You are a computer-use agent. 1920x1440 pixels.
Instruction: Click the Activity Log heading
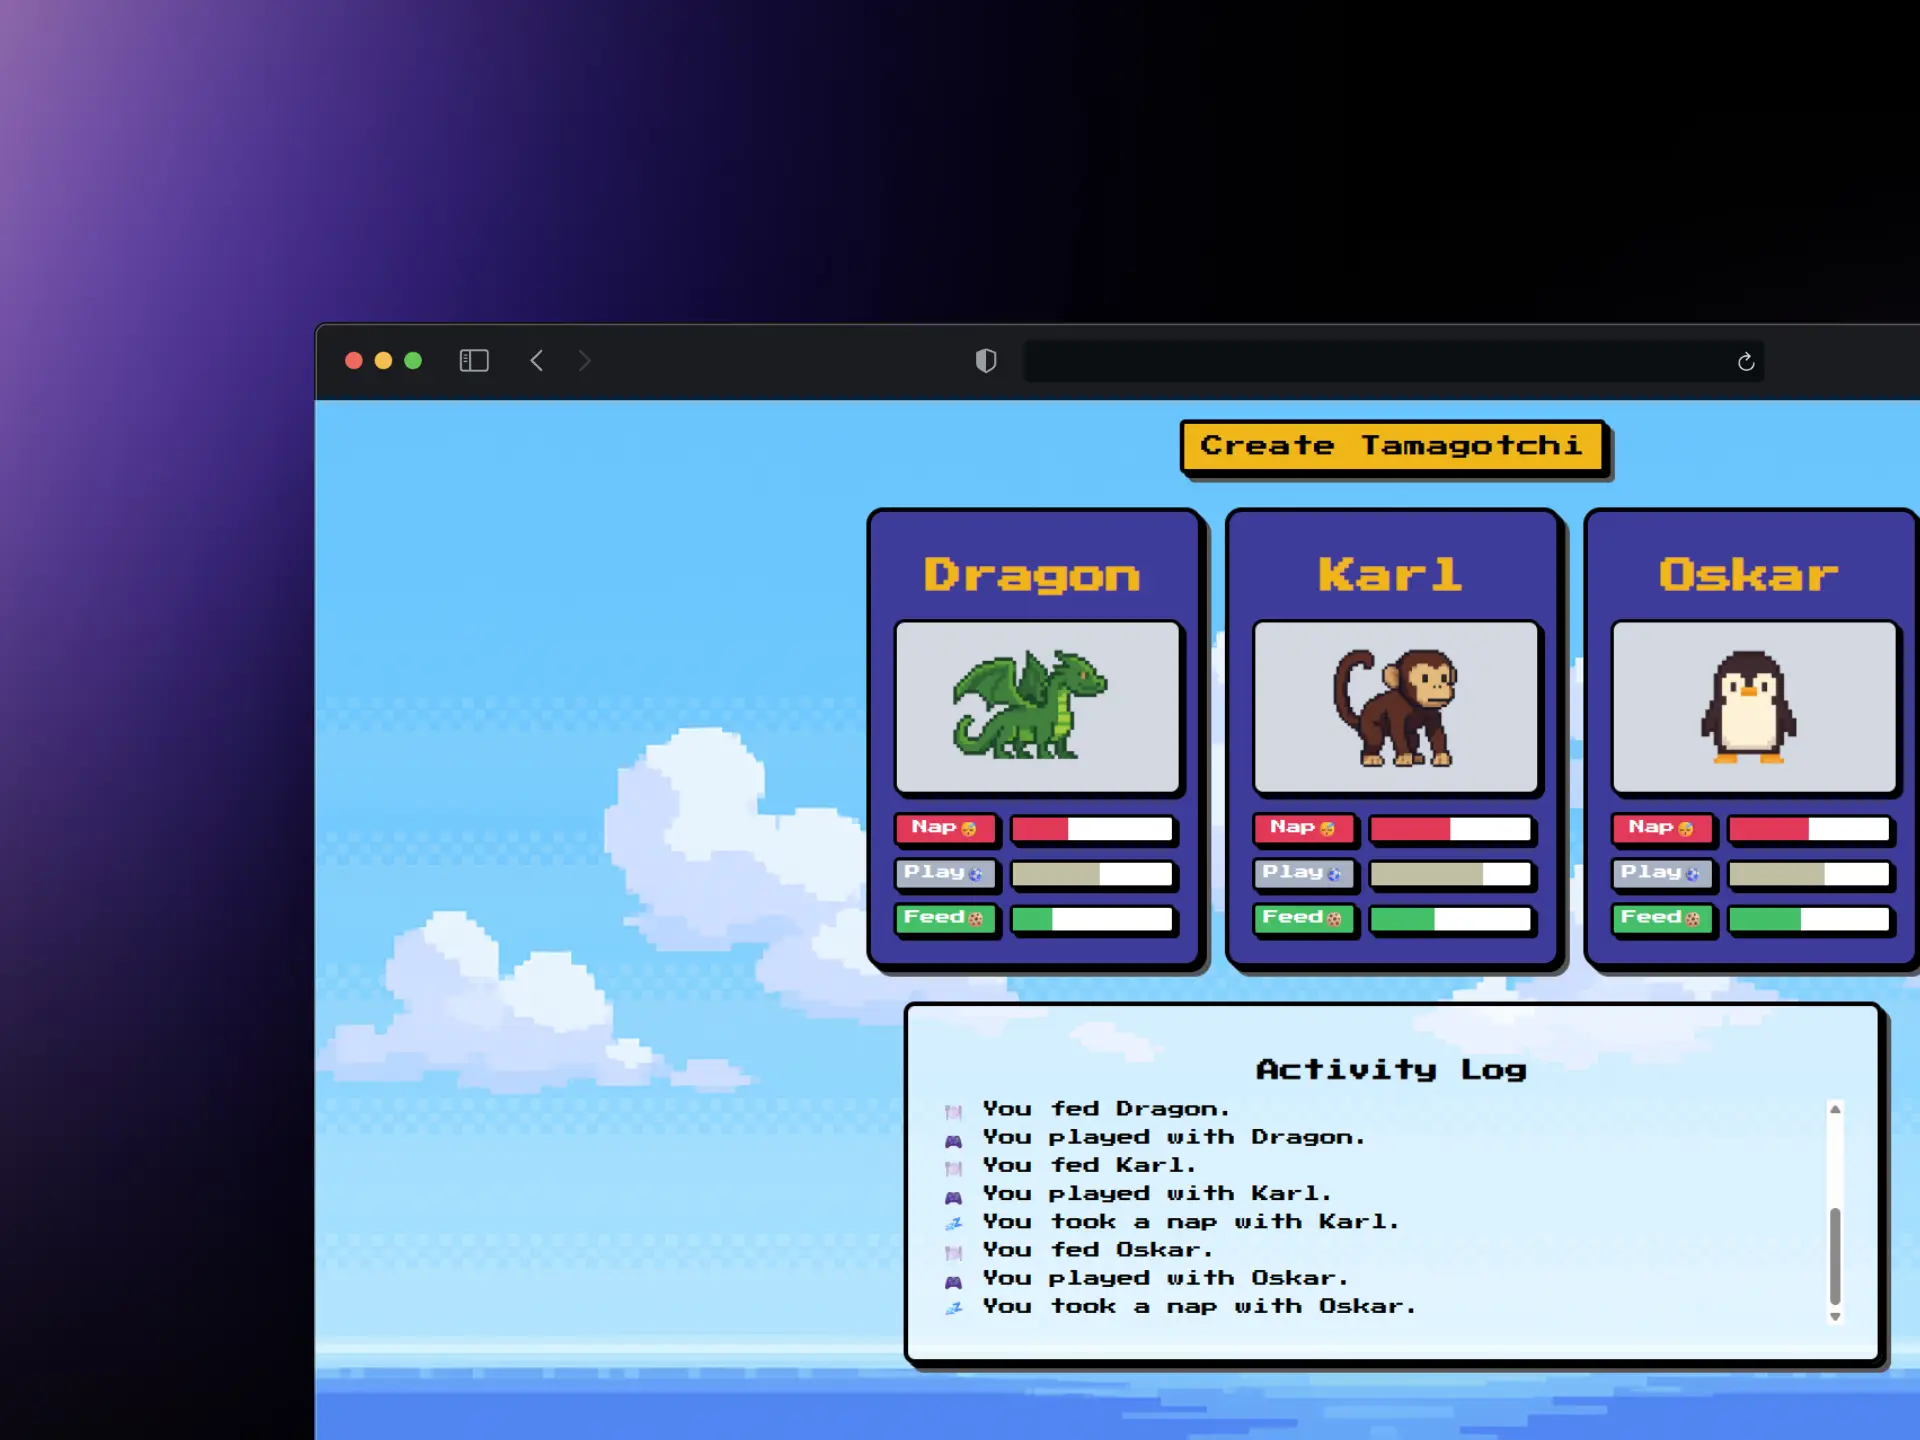coord(1392,1070)
